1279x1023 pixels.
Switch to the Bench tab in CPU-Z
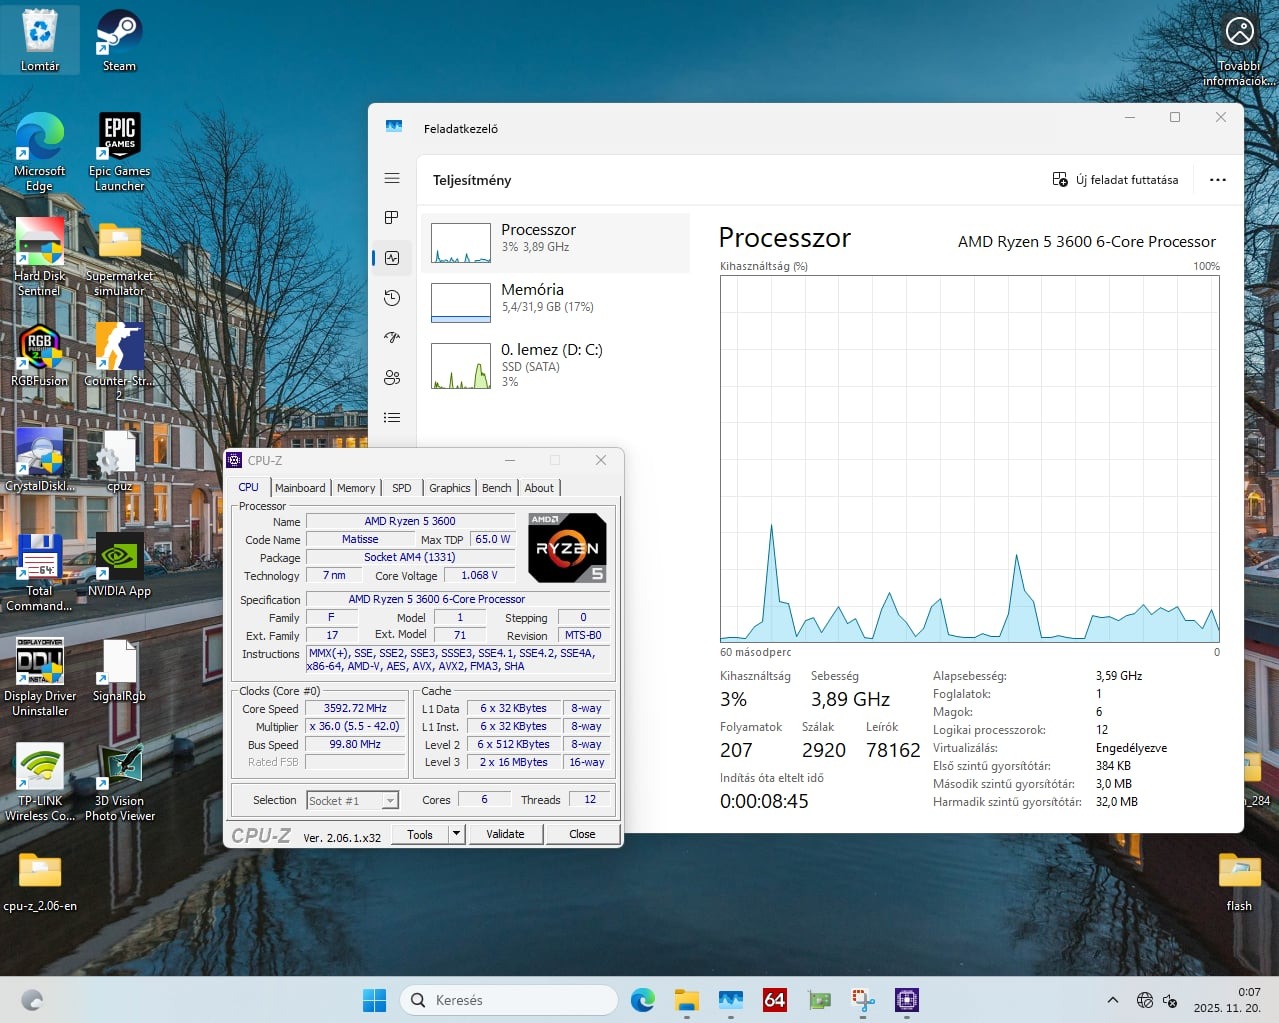coord(497,488)
